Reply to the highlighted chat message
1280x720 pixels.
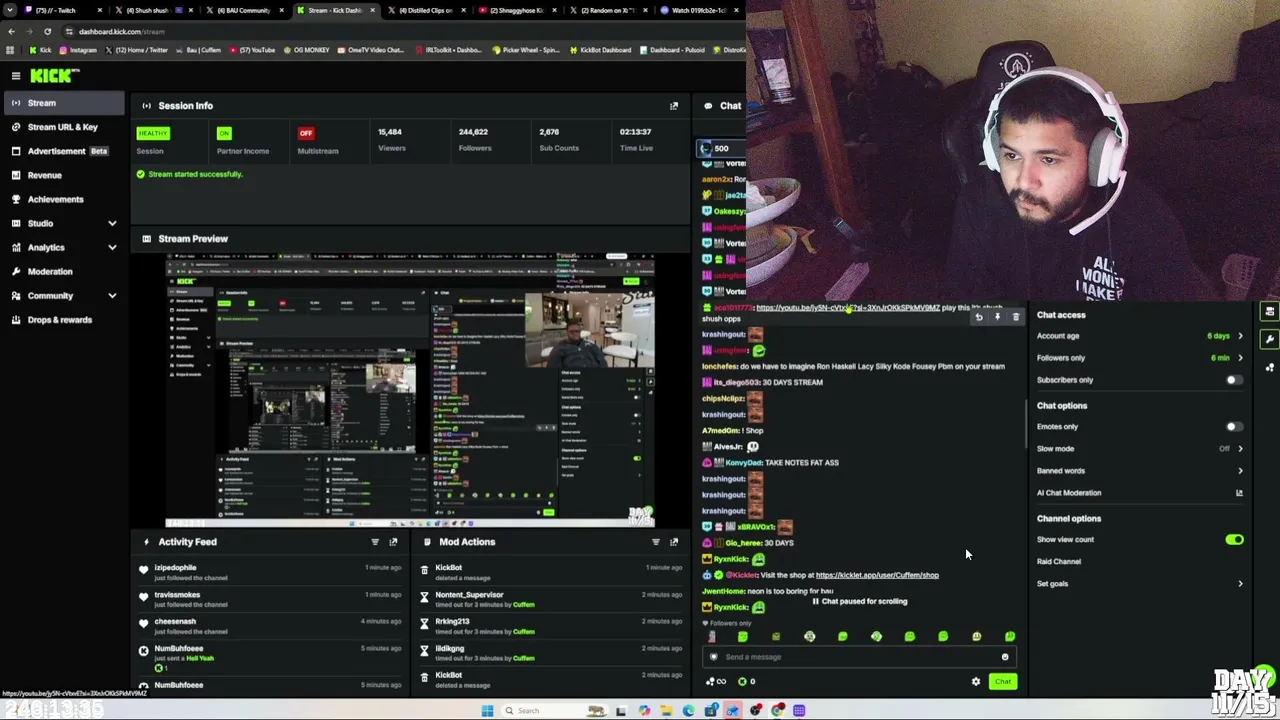click(x=979, y=317)
